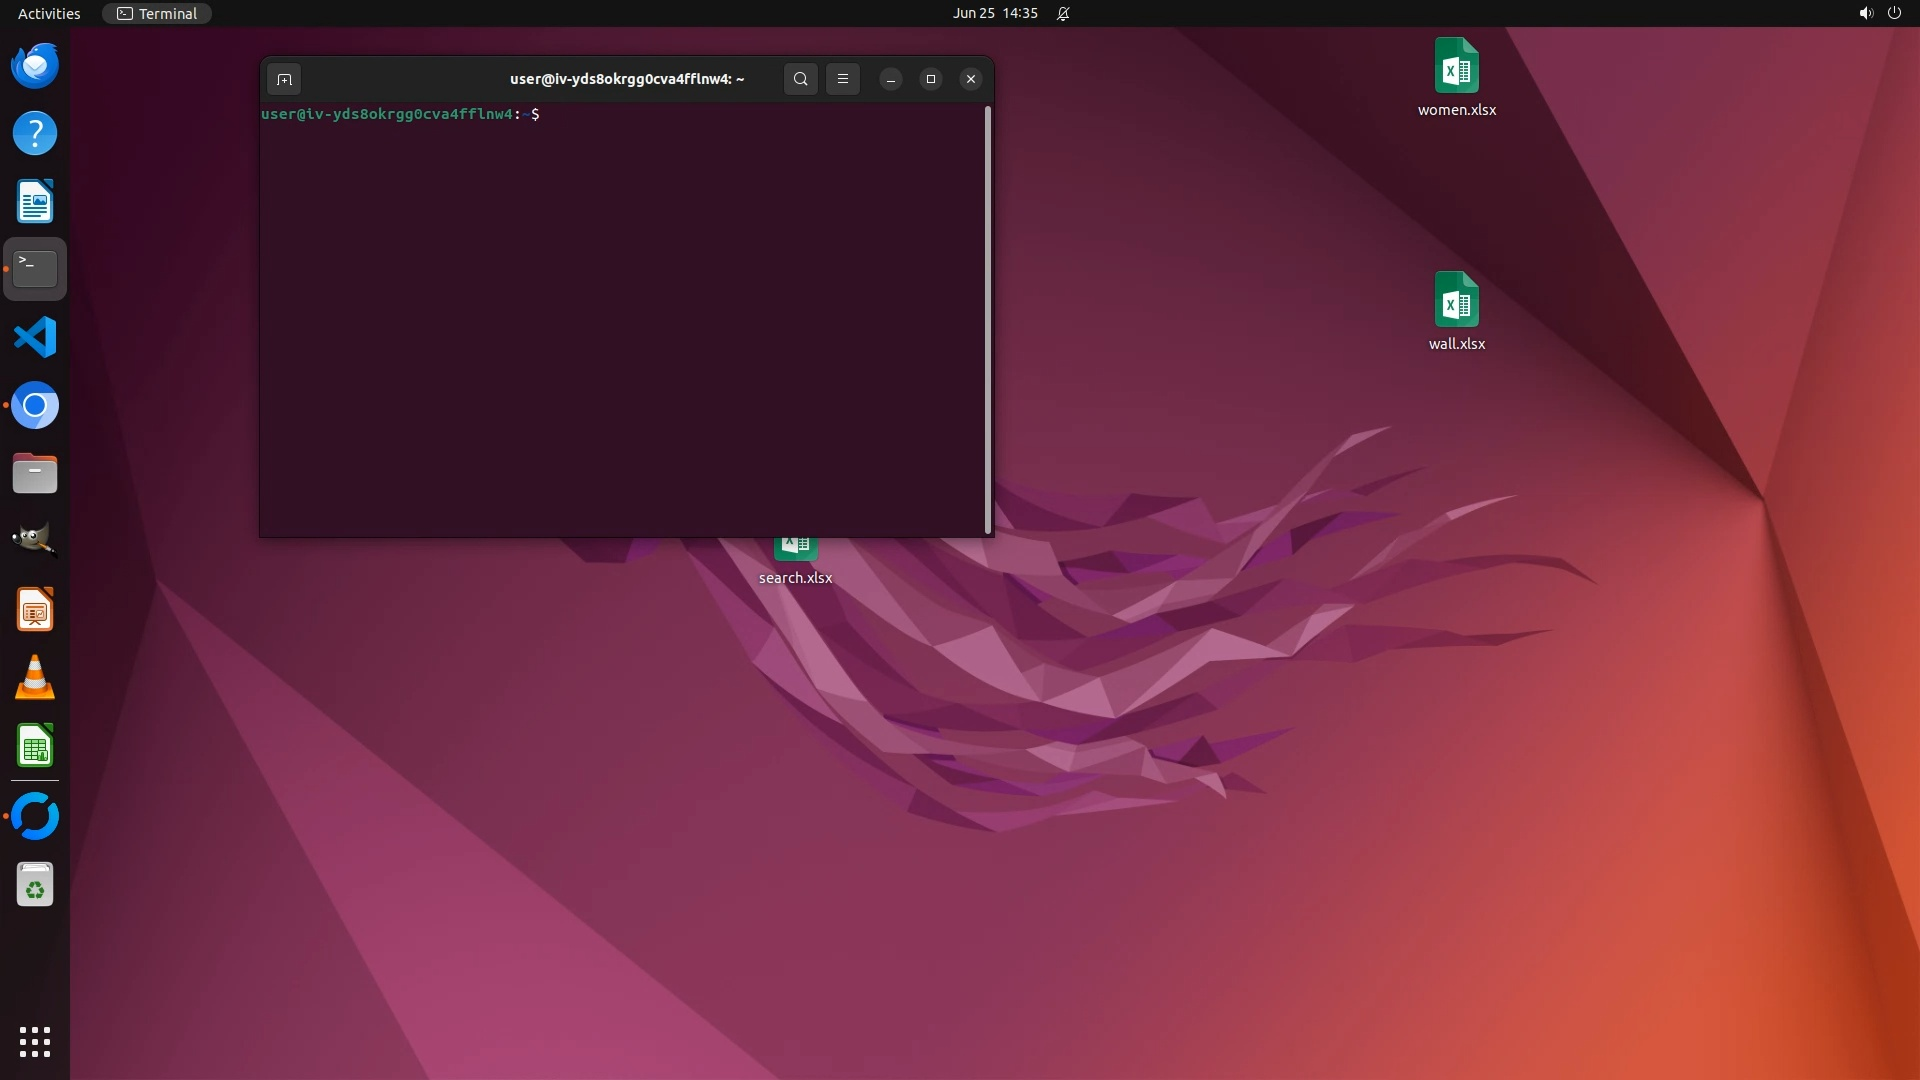The width and height of the screenshot is (1920, 1080).
Task: Open system menu via power icon
Action: [x=1894, y=13]
